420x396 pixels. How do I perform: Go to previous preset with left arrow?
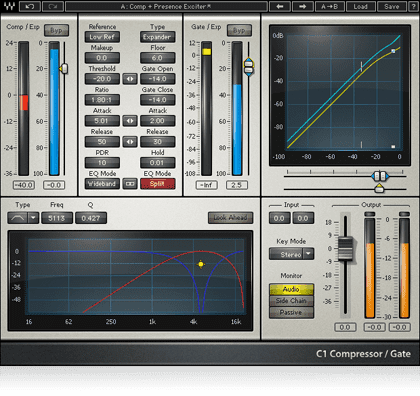coord(279,6)
